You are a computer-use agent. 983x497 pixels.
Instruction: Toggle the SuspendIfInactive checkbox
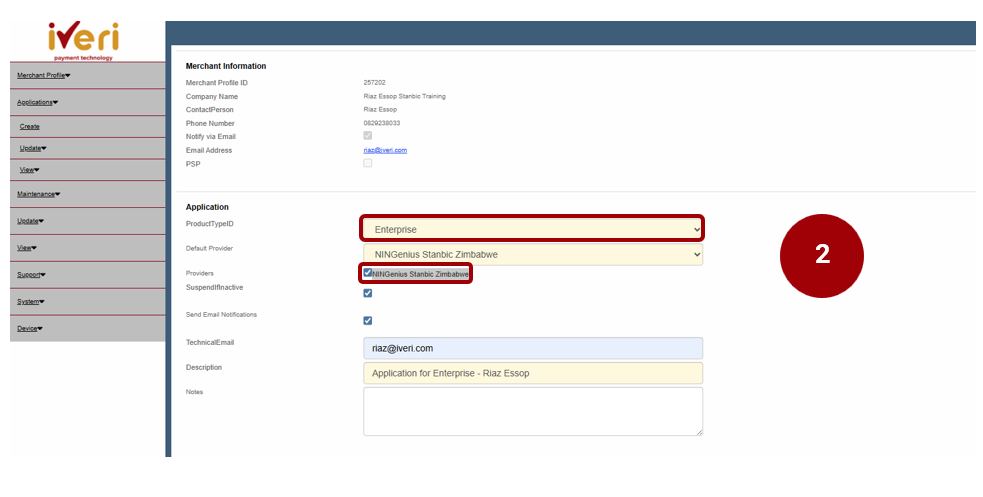click(367, 293)
